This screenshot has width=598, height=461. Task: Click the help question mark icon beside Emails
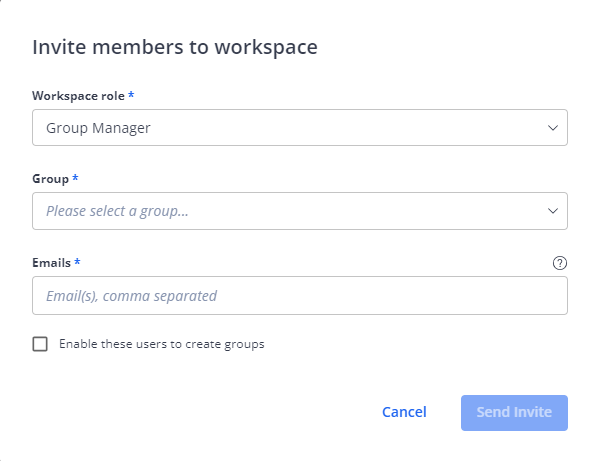click(559, 263)
